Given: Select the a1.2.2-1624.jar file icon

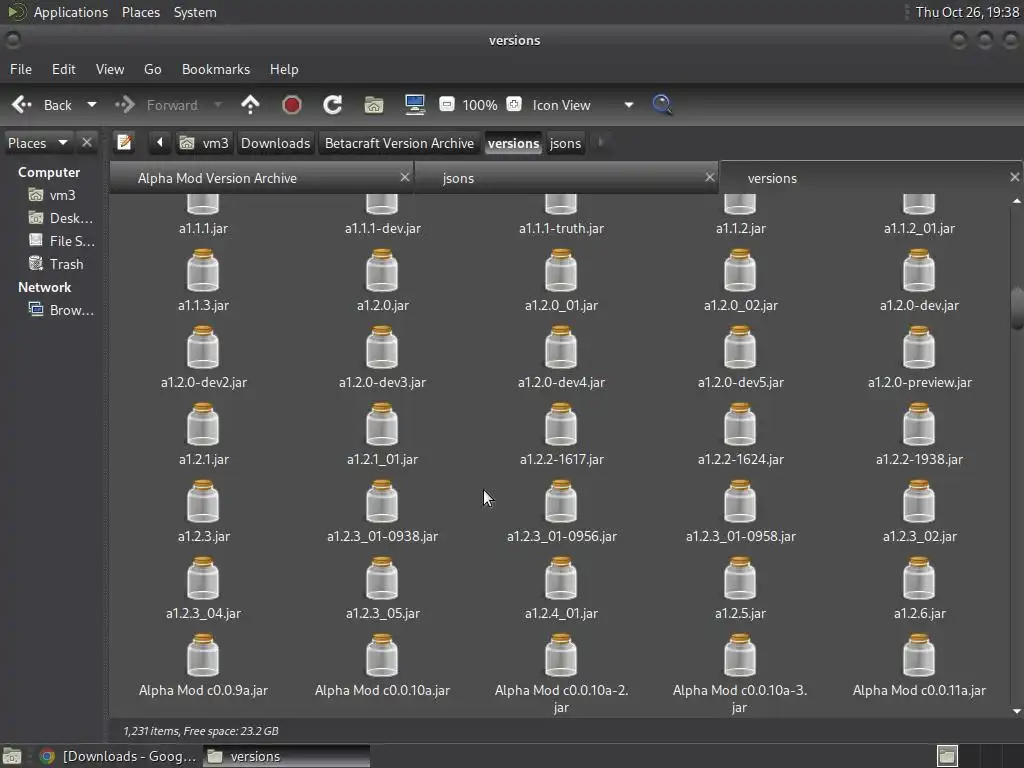Looking at the screenshot, I should point(740,424).
